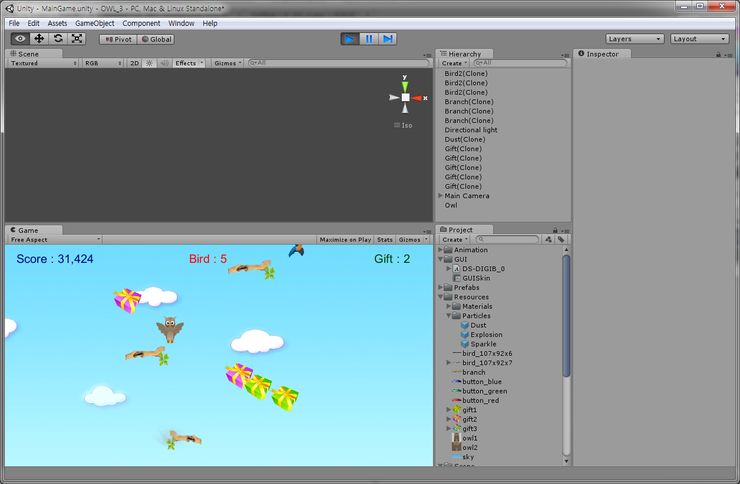Image resolution: width=740 pixels, height=484 pixels.
Task: Open the Layers dropdown
Action: (634, 39)
